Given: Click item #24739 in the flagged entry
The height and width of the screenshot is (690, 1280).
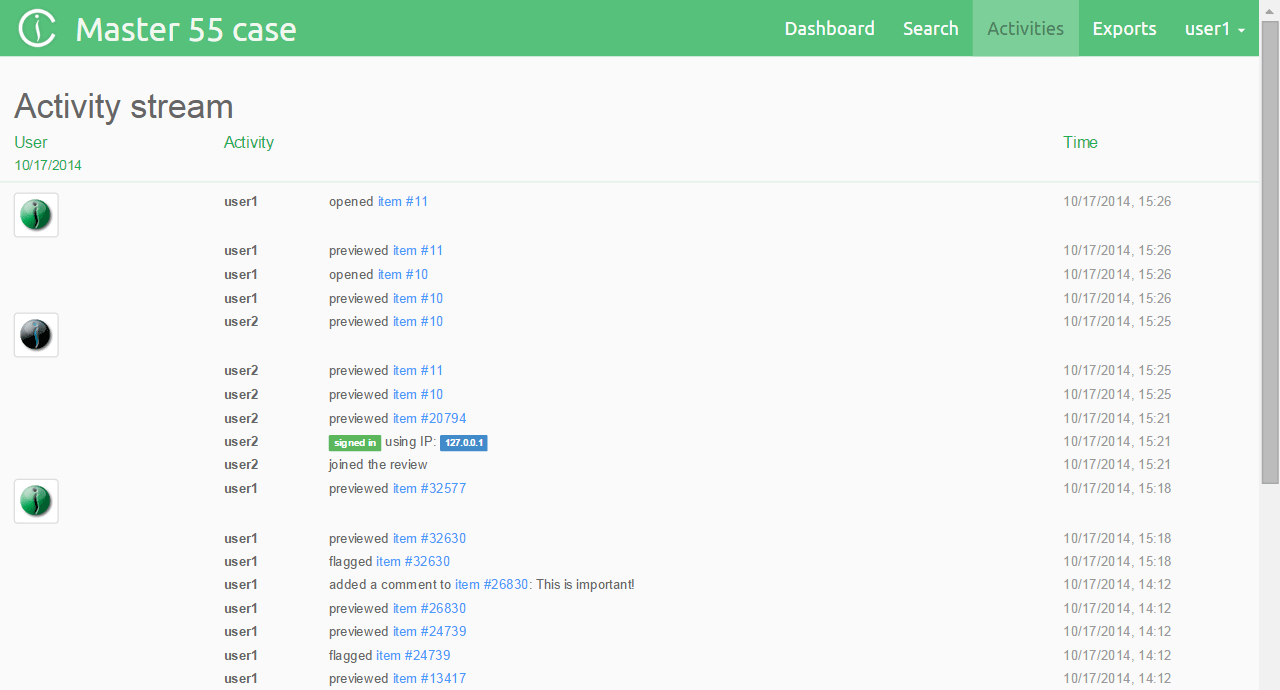Looking at the screenshot, I should [x=413, y=656].
